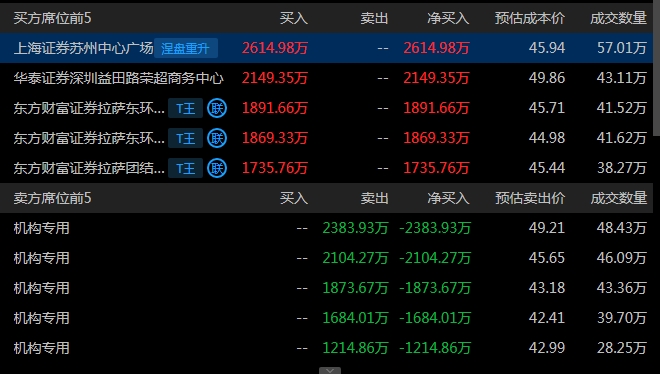Click the estimated sell price 43.18
This screenshot has width=660, height=374.
547,288
